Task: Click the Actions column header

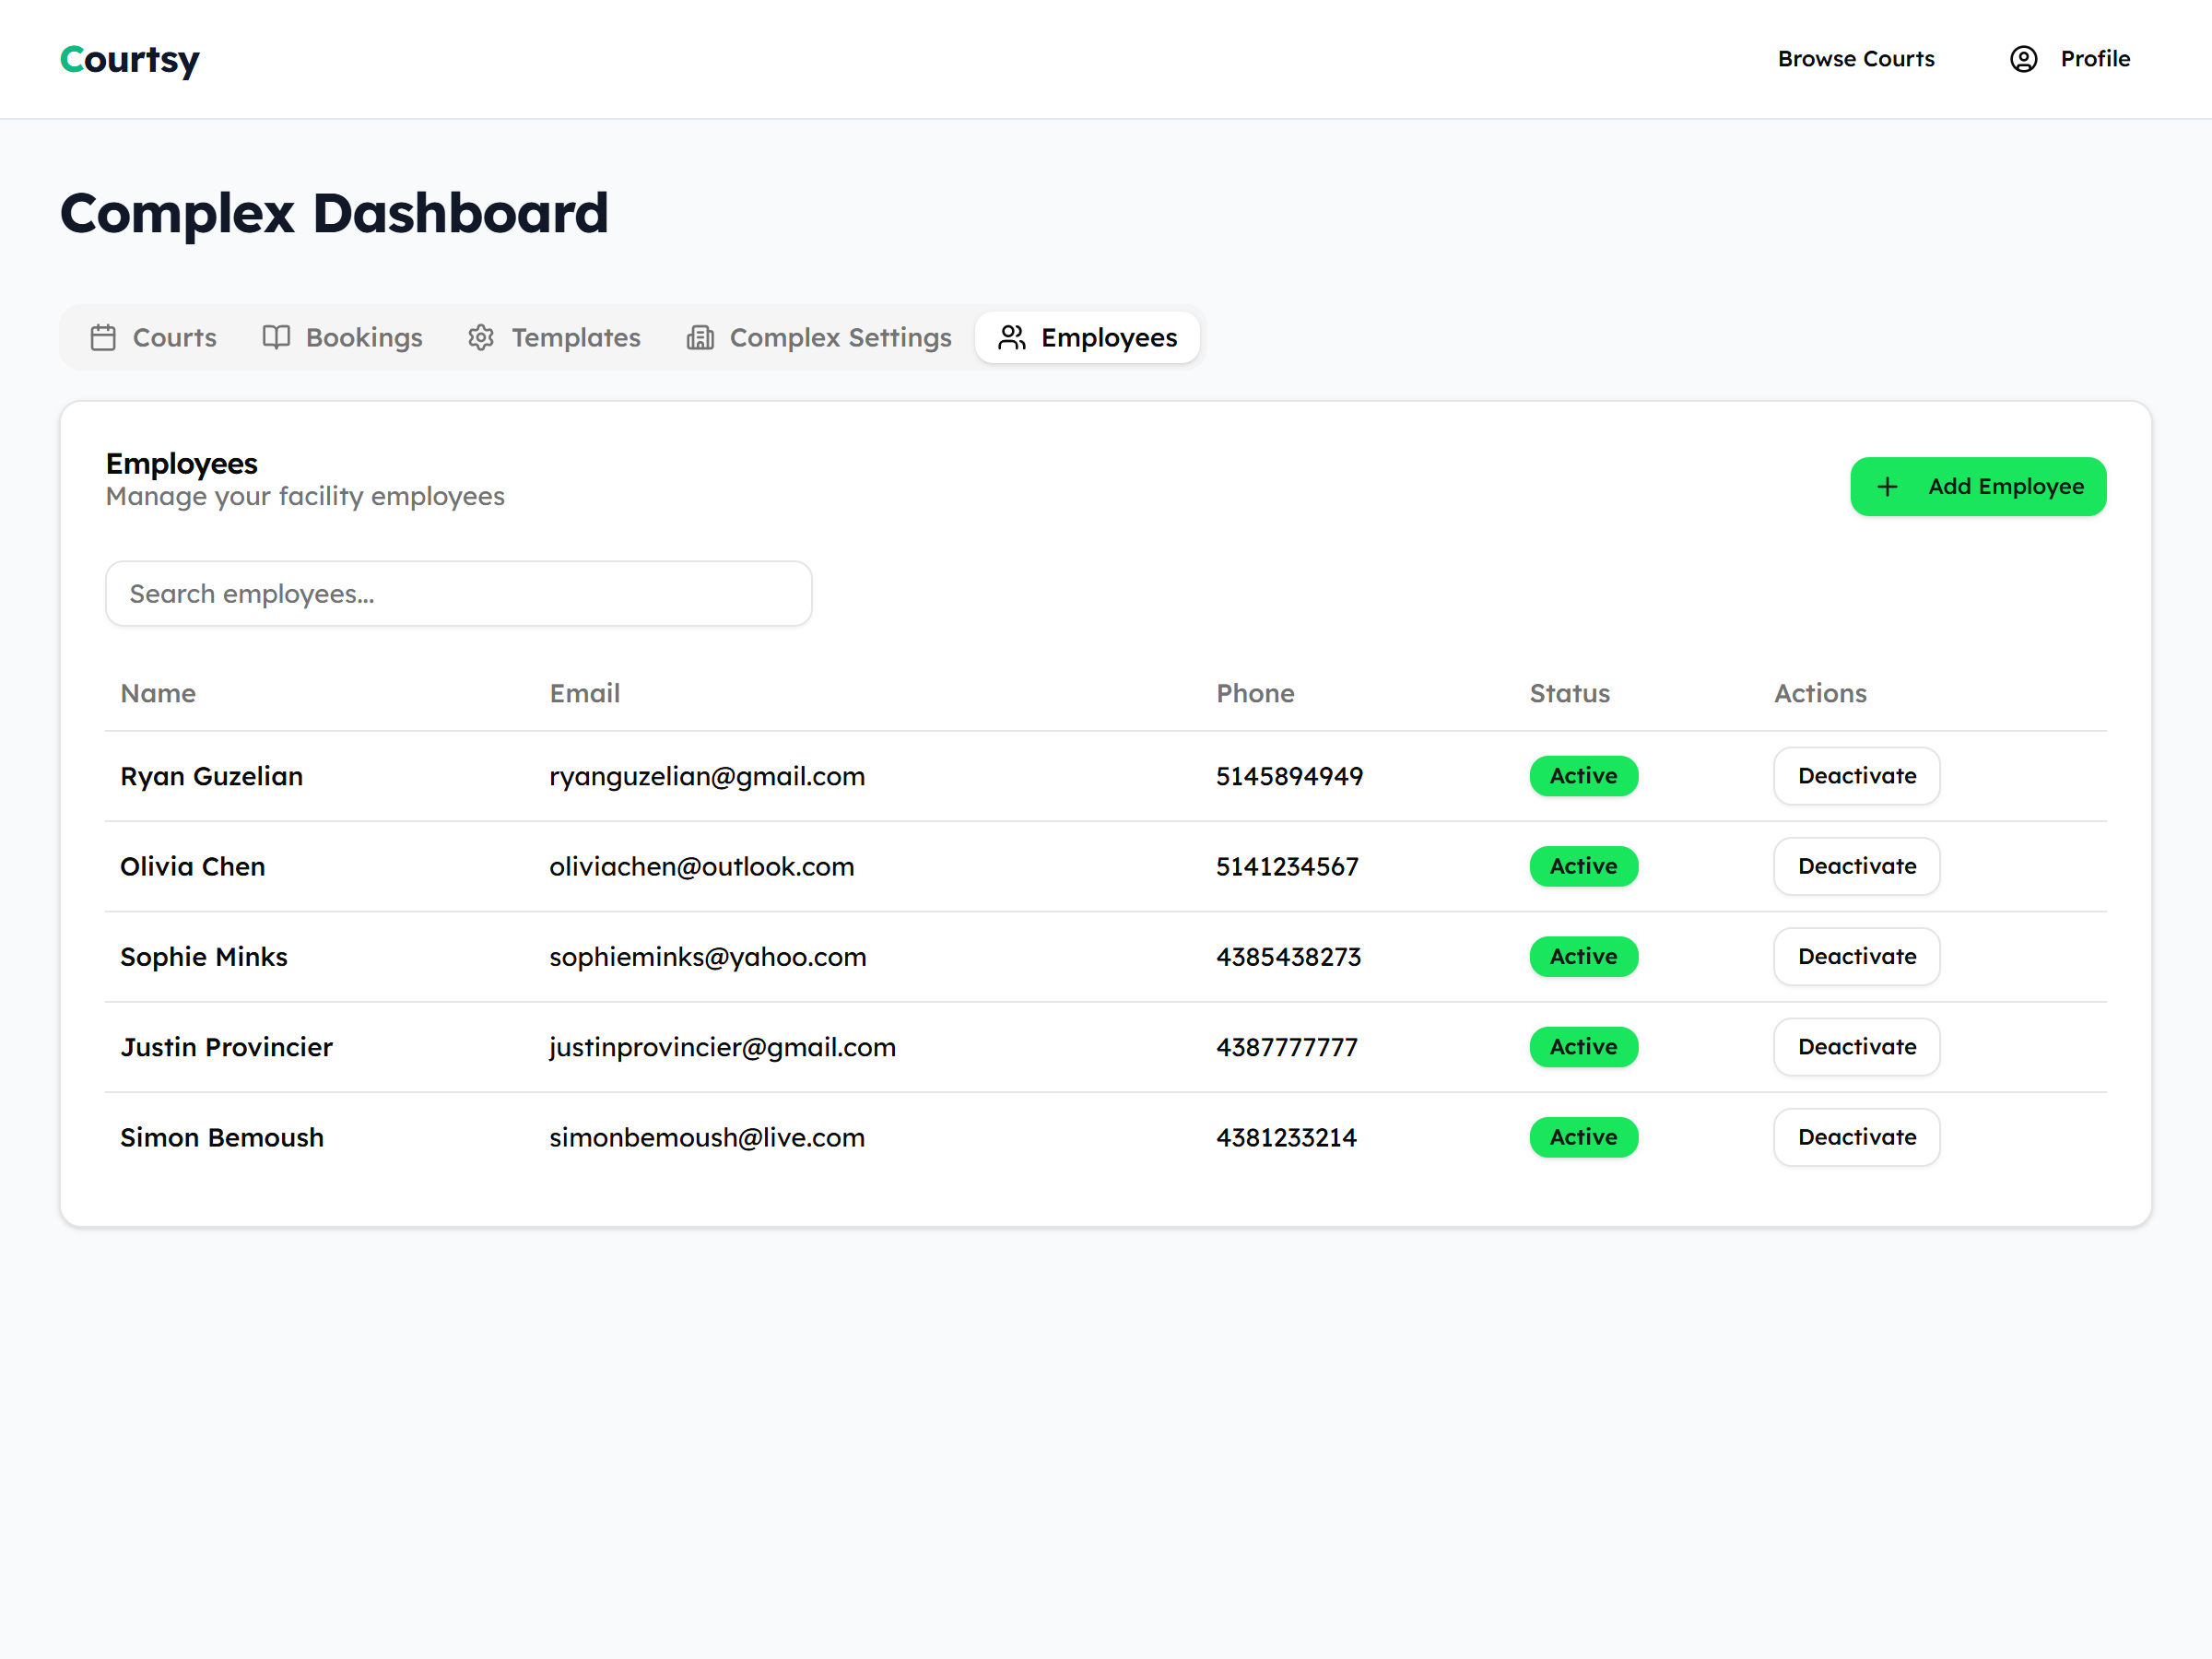Action: coord(1820,694)
